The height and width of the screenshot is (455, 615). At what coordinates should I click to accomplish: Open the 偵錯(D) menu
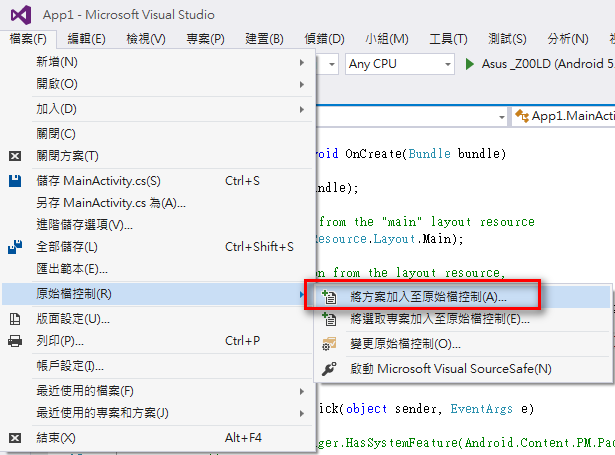coord(322,39)
